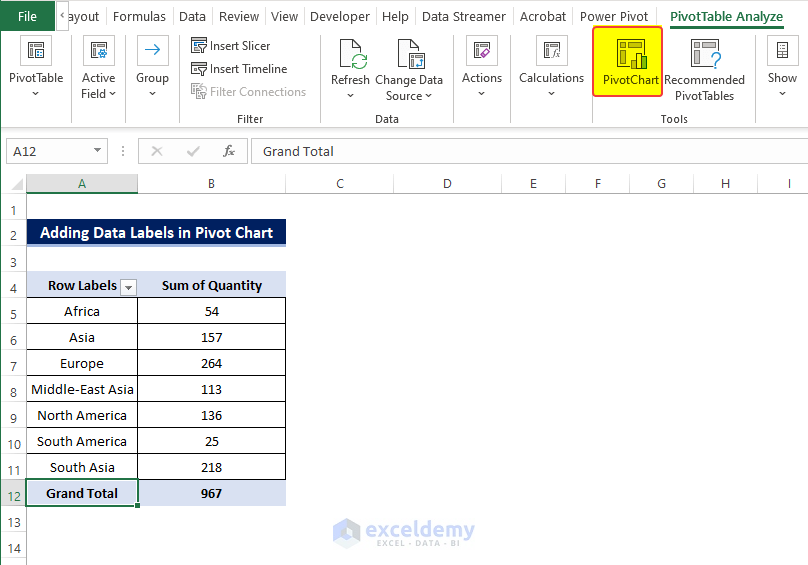Open the Power Pivot tab
Image resolution: width=808 pixels, height=565 pixels.
coord(614,16)
